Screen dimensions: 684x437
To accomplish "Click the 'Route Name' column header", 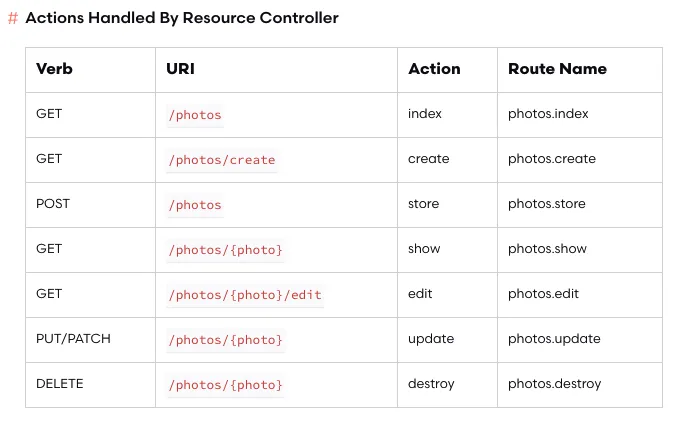I will click(557, 69).
